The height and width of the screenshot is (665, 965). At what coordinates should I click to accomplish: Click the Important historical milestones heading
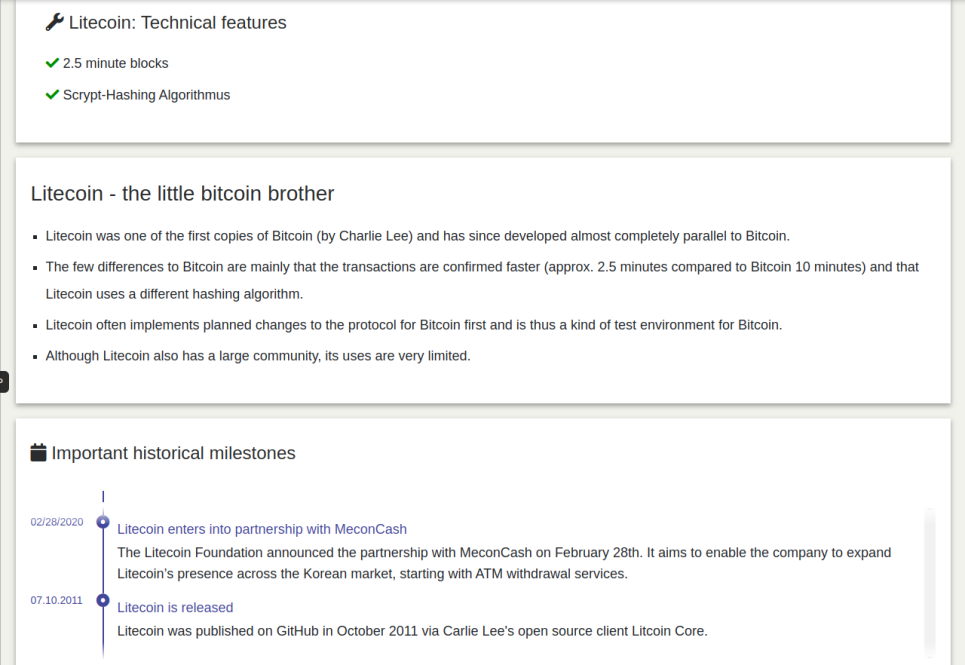click(x=173, y=453)
